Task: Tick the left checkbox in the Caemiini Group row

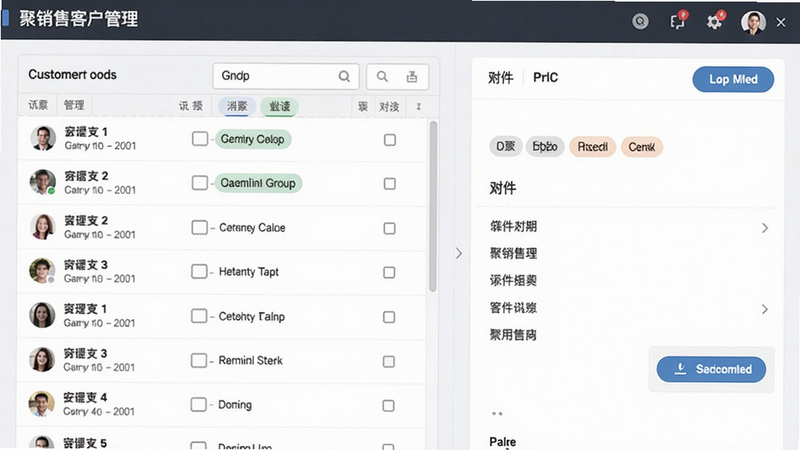Action: (199, 183)
